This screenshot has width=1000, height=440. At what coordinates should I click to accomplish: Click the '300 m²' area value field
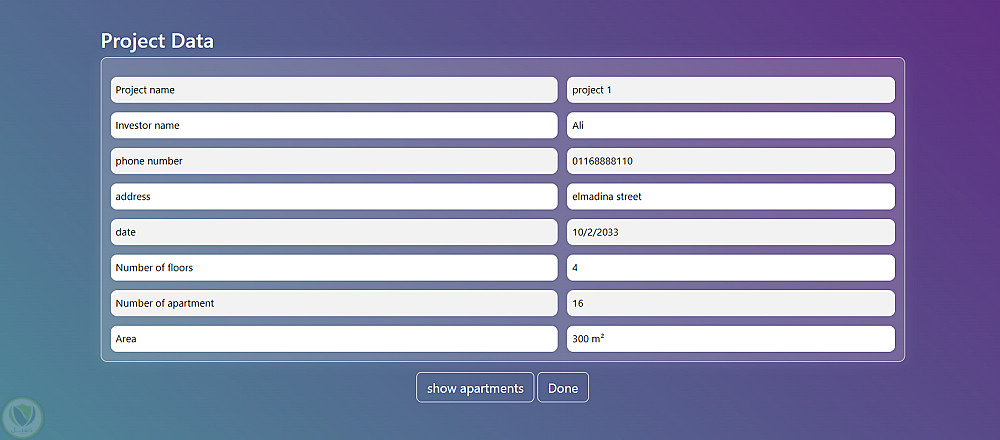click(730, 339)
